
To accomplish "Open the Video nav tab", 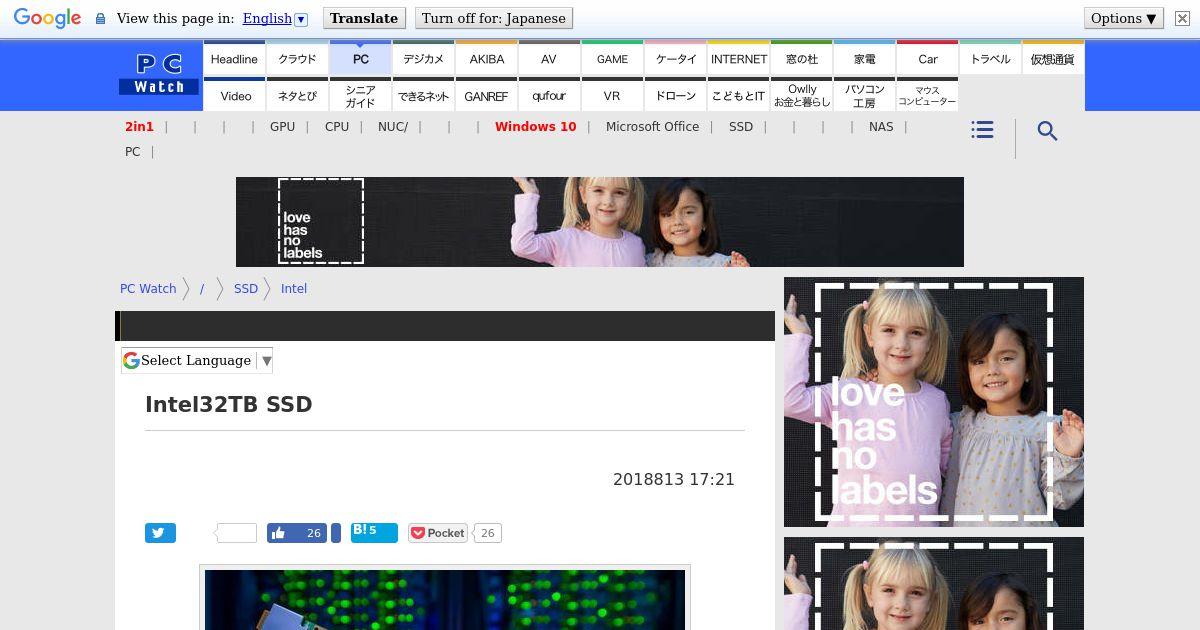I will 236,95.
